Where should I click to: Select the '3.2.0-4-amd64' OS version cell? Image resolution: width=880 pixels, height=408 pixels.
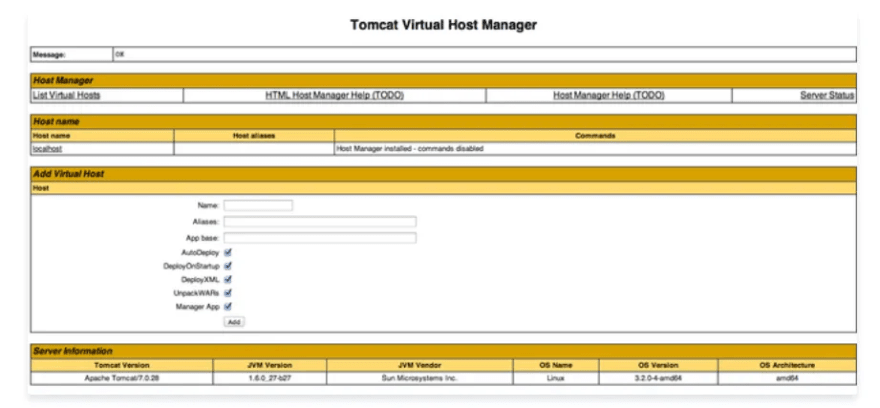pos(658,378)
